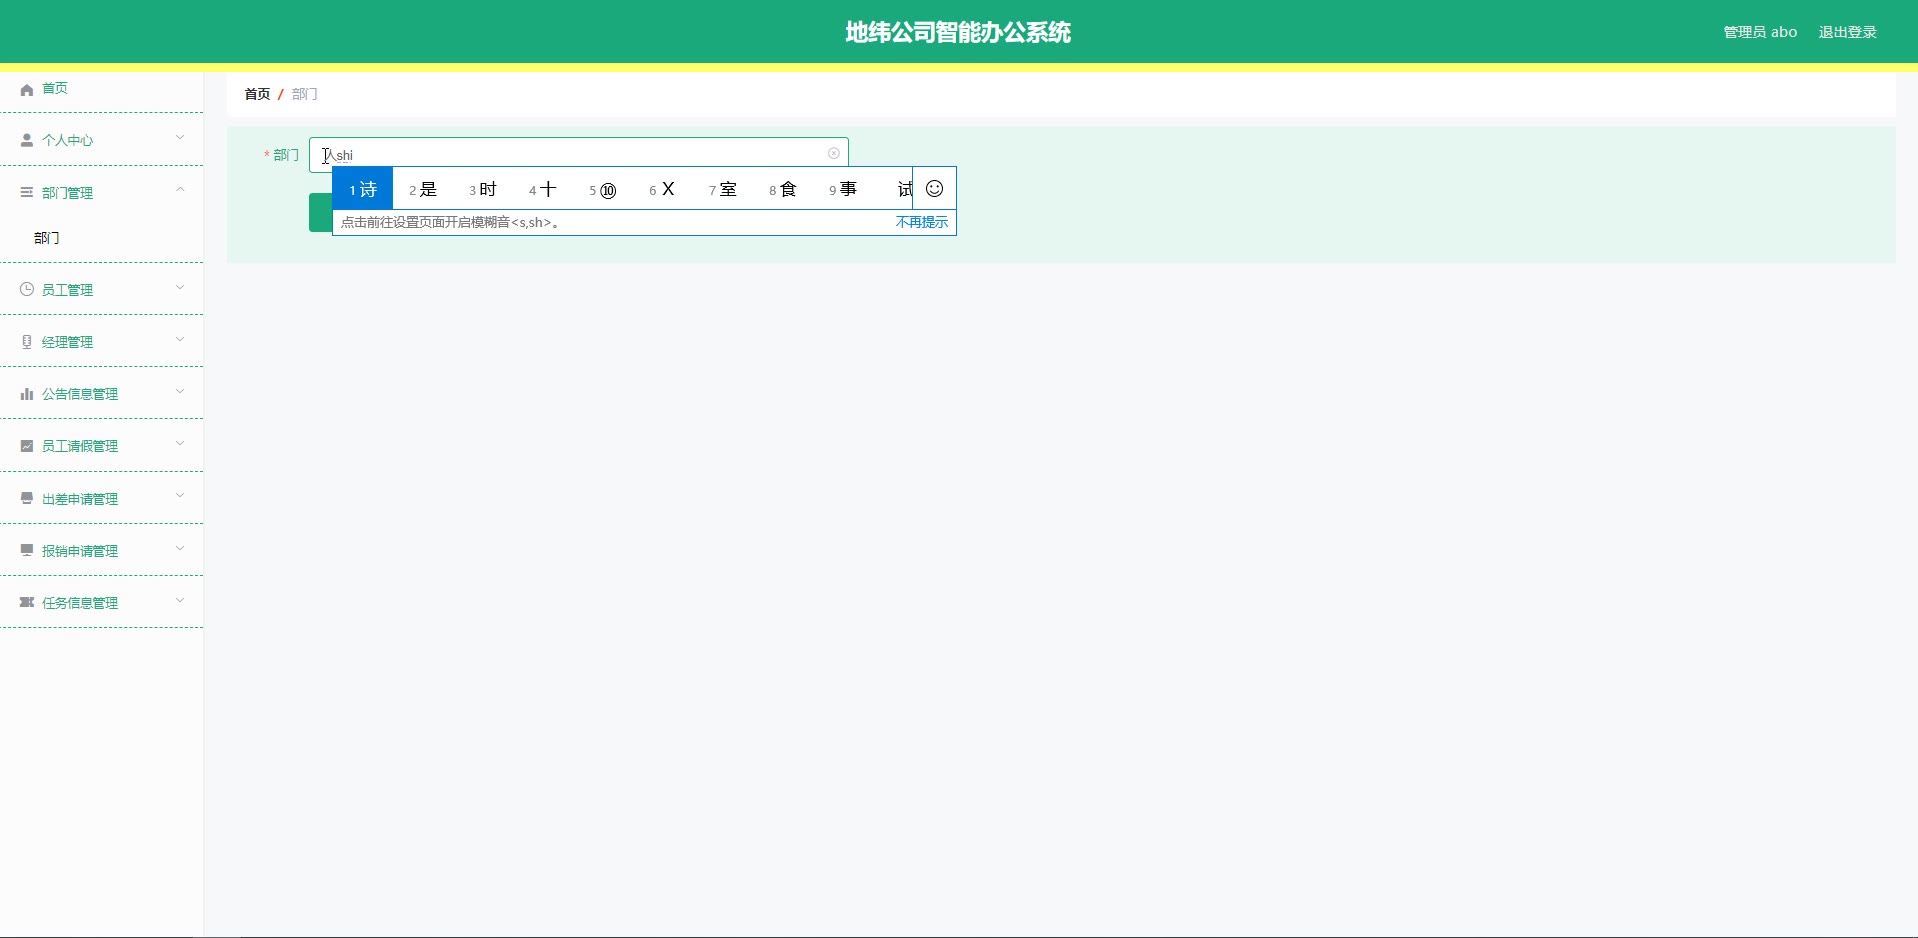Expand the 报销申请管理 menu chevron

[x=180, y=547]
